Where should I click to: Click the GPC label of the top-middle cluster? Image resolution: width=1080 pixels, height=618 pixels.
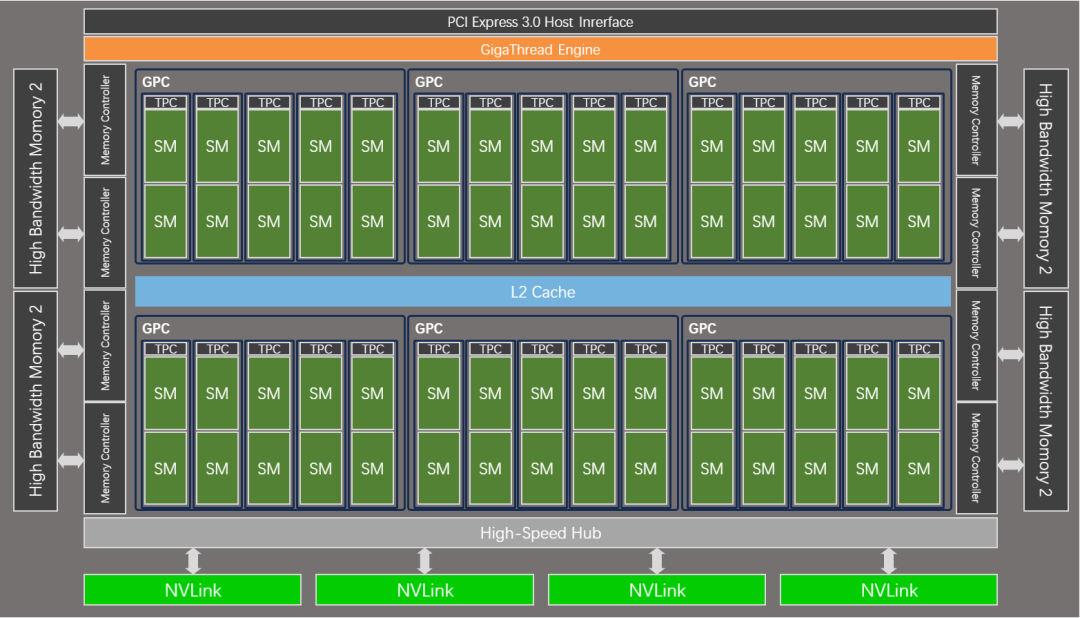pos(428,82)
